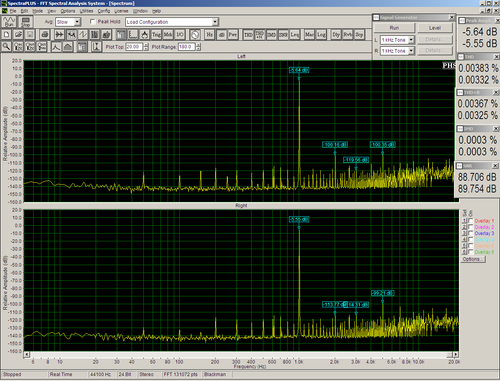The width and height of the screenshot is (500, 381).
Task: Open the Config menu
Action: point(104,11)
